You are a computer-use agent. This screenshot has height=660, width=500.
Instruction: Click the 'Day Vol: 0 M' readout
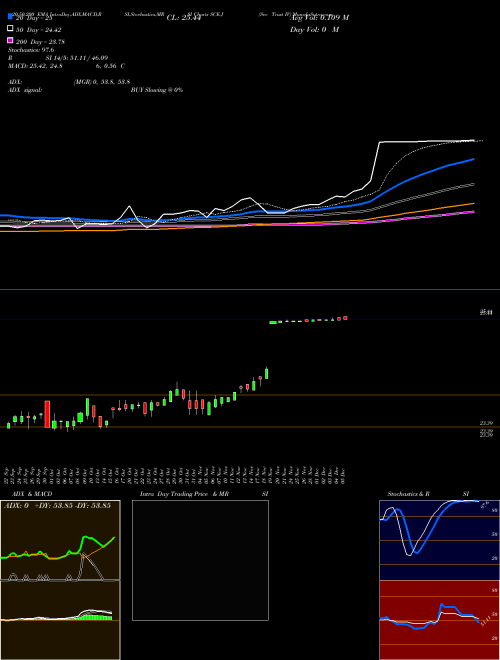click(x=314, y=30)
